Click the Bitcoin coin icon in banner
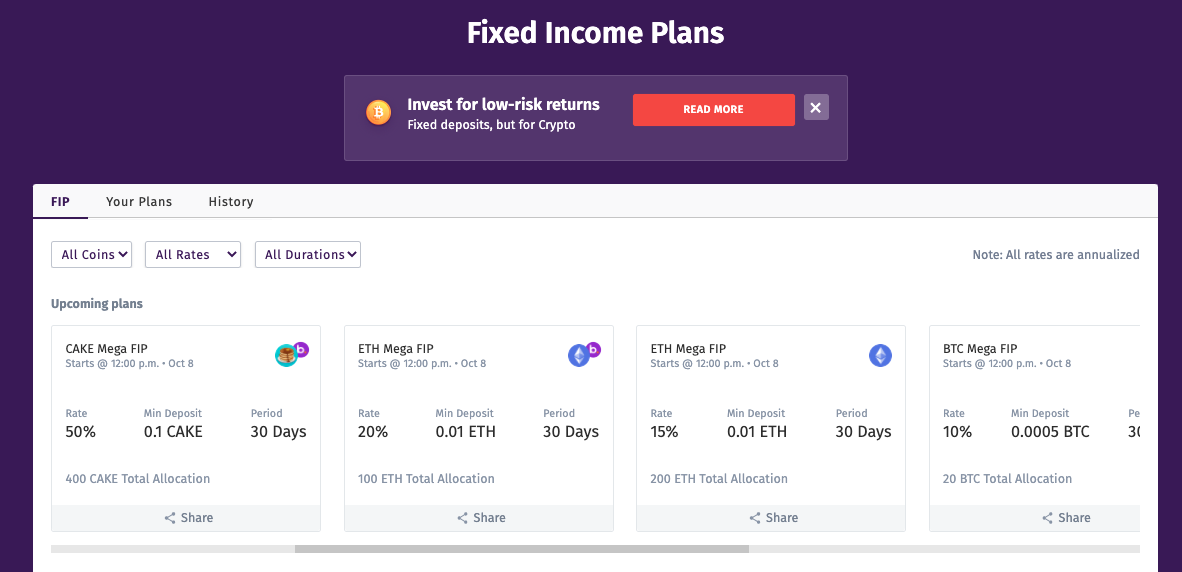 [378, 112]
